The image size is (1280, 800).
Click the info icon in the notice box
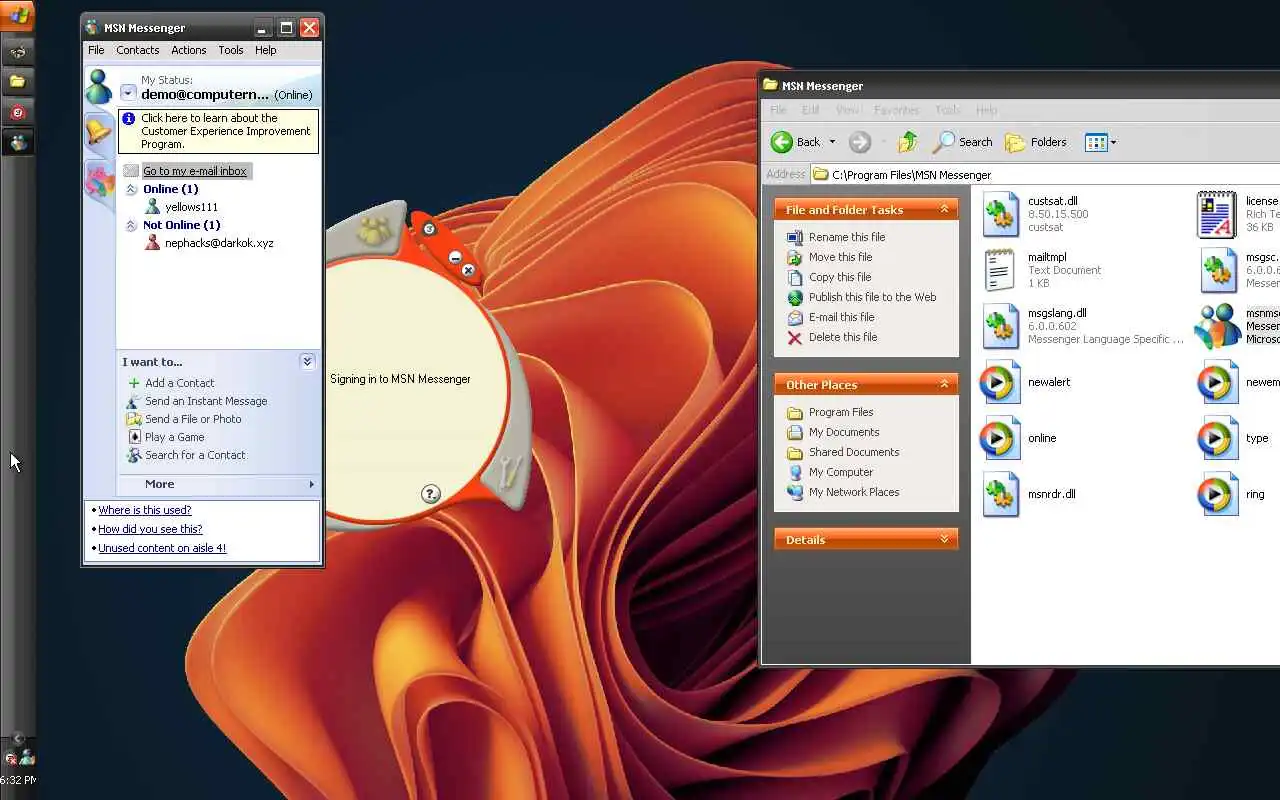coord(130,118)
